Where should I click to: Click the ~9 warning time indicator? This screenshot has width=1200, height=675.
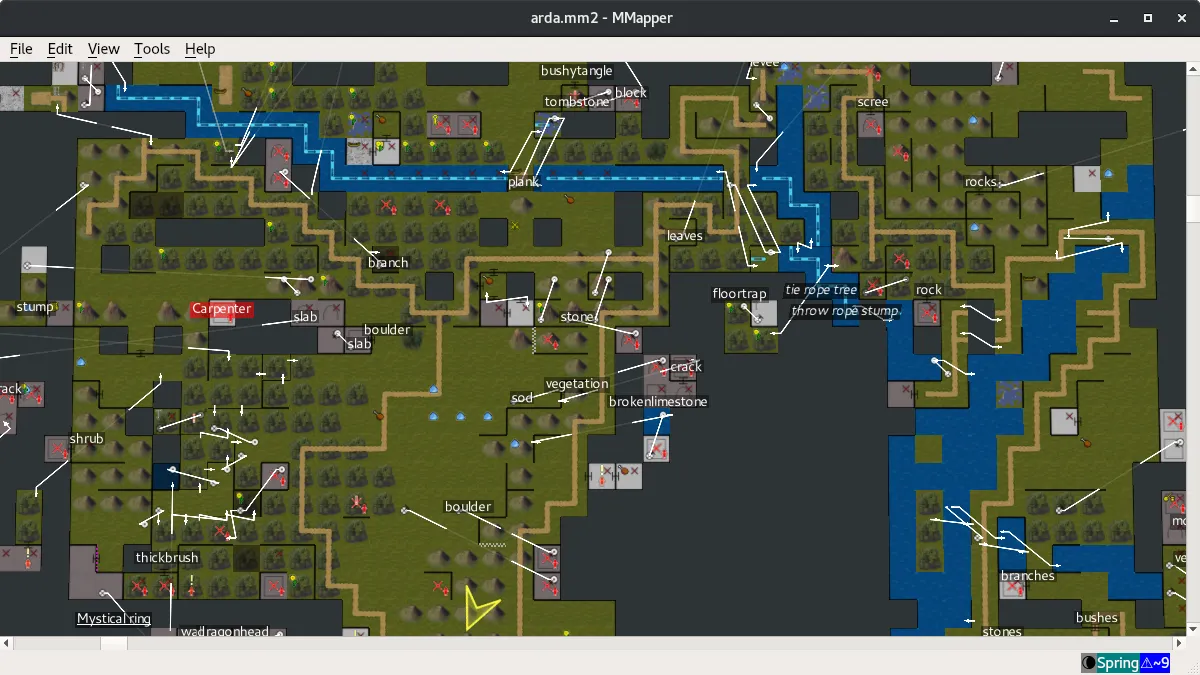[x=1155, y=663]
